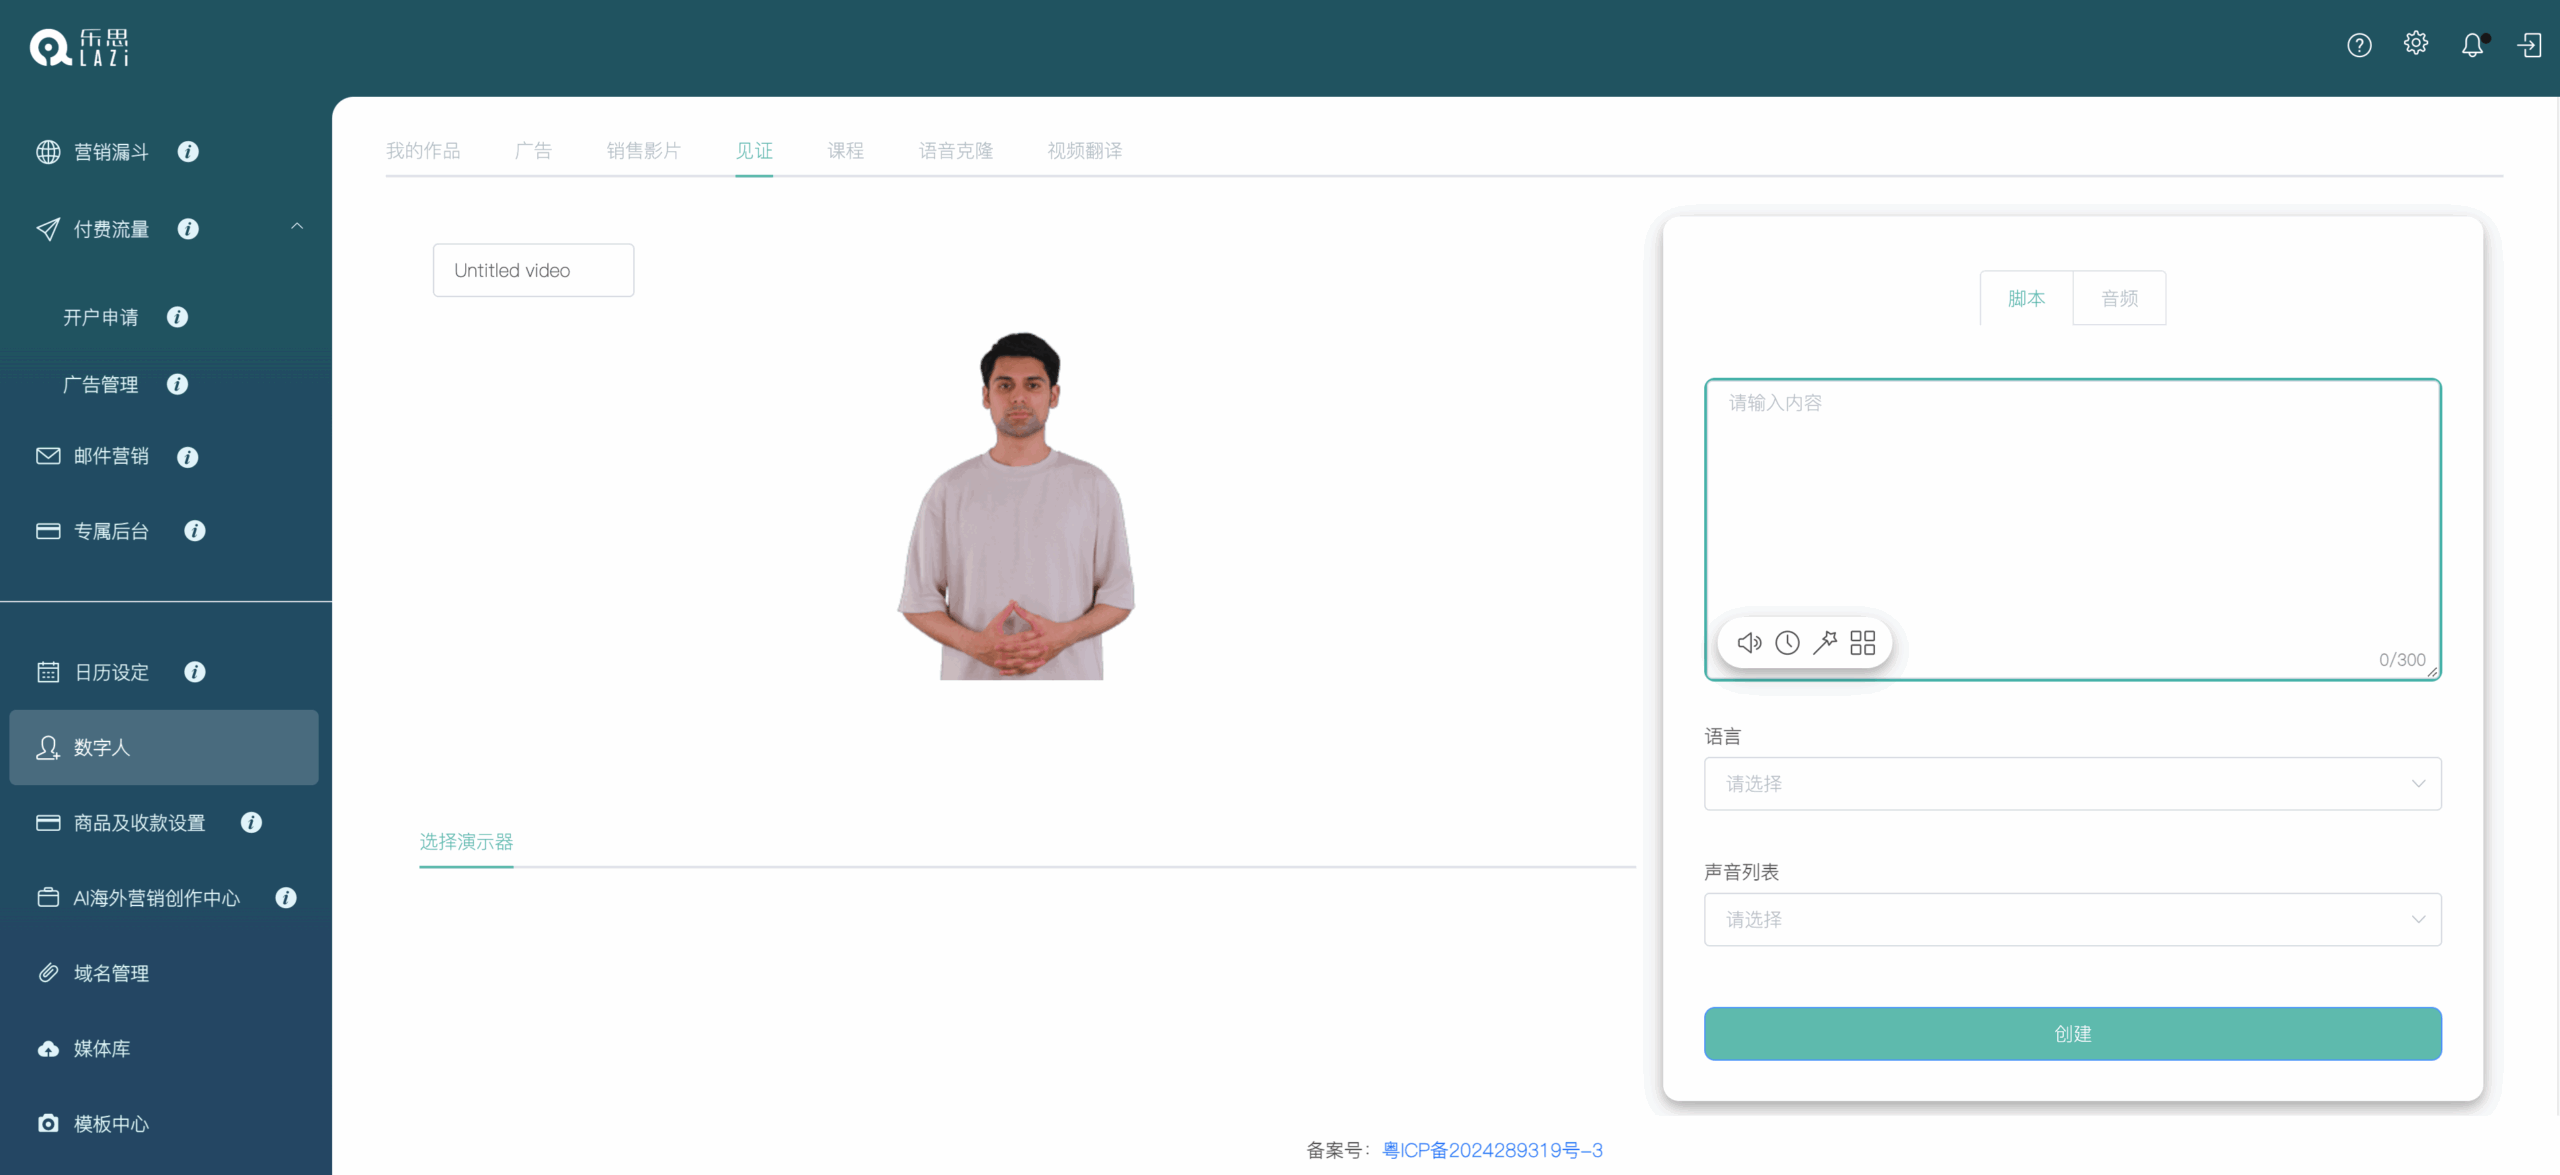
Task: Open 商品及收款设置 in the sidebar
Action: pos(139,822)
